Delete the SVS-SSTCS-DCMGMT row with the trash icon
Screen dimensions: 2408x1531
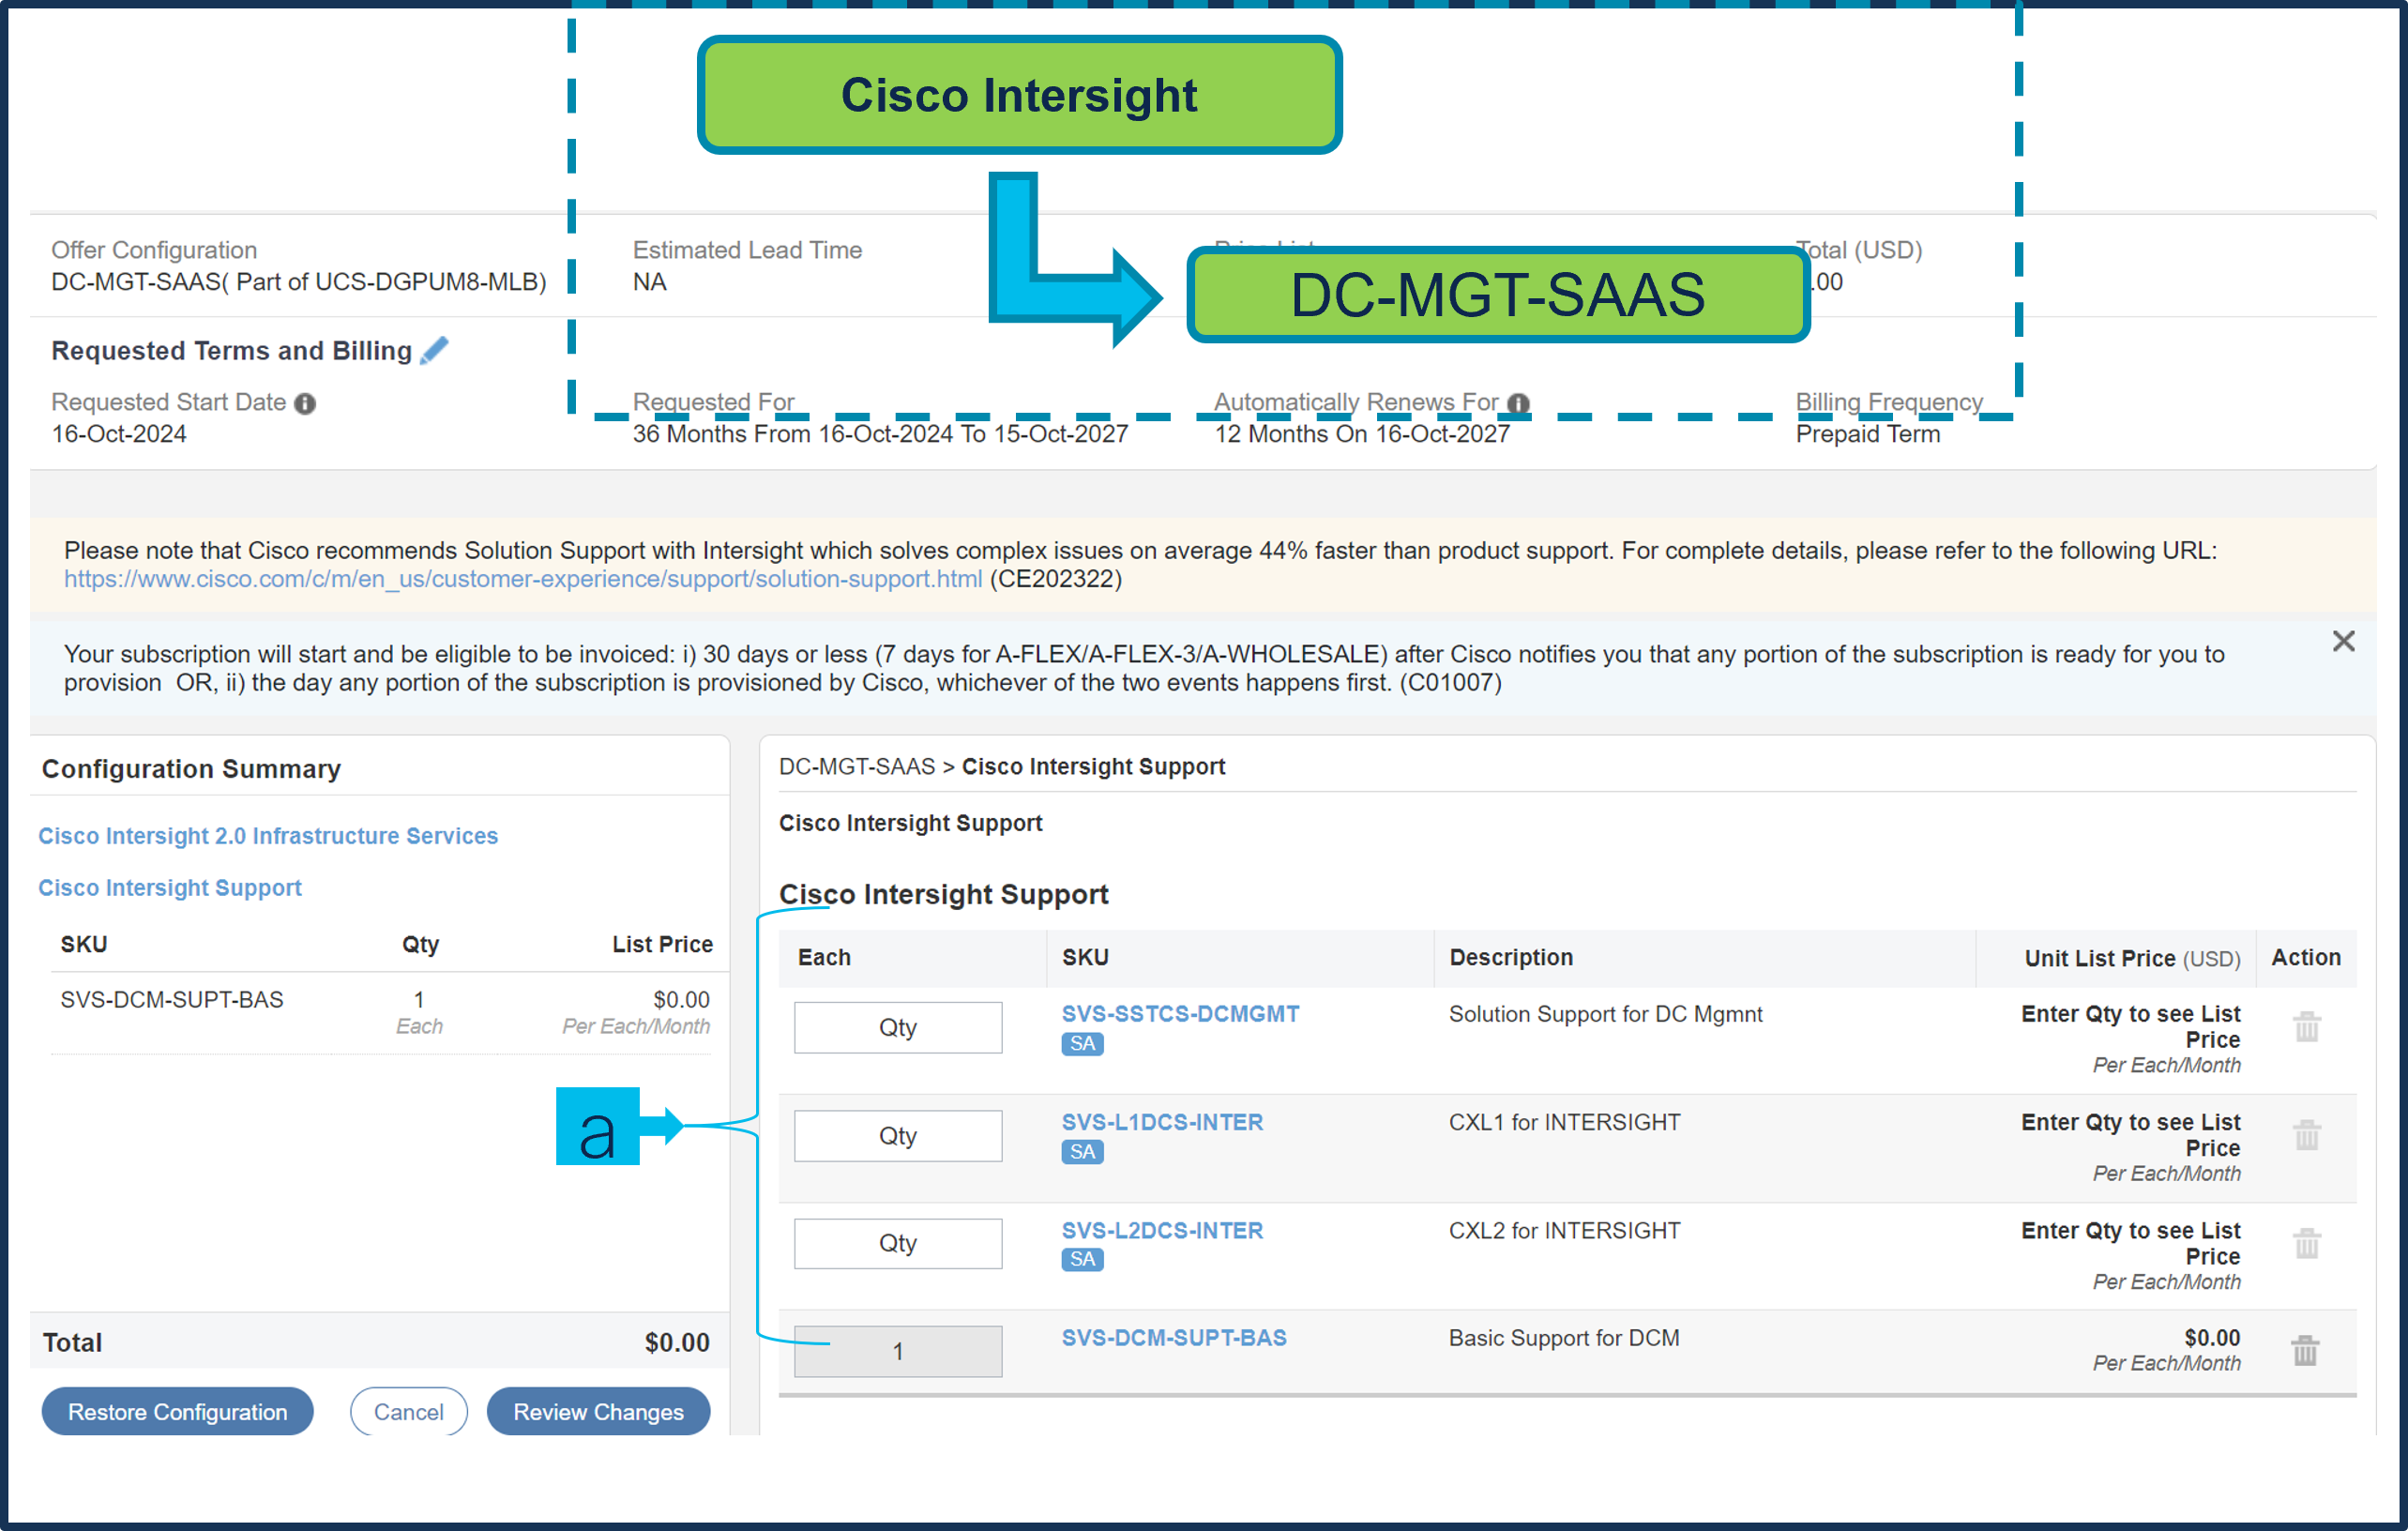(2306, 1027)
